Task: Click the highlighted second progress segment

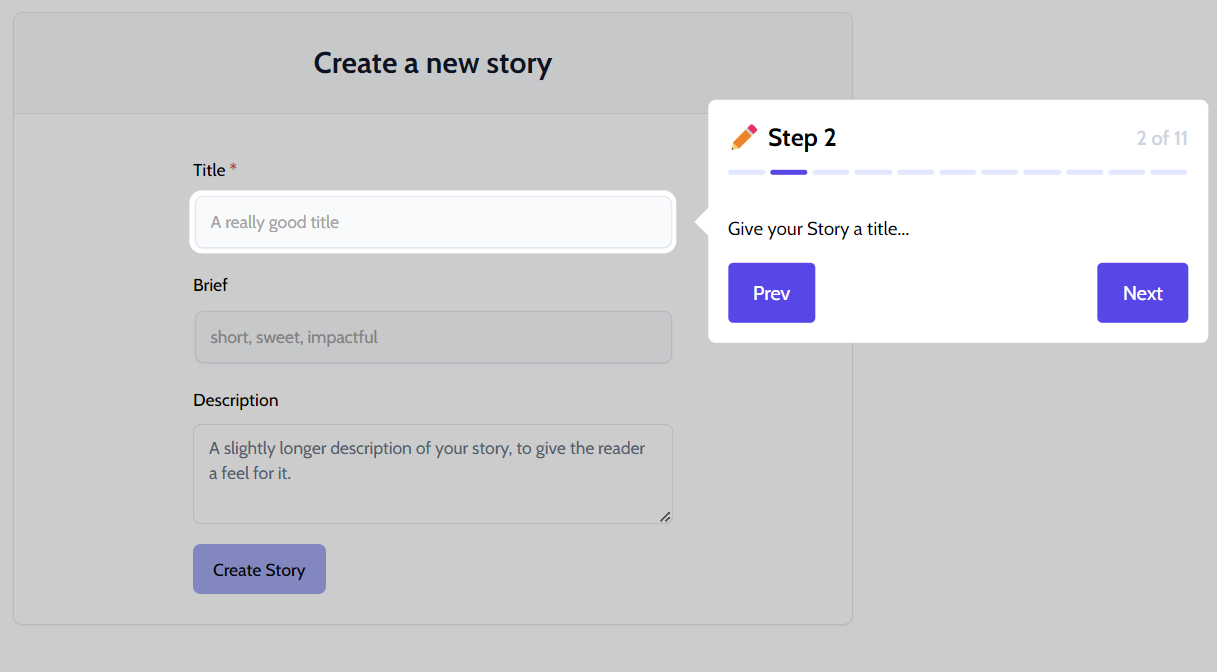Action: coord(788,172)
